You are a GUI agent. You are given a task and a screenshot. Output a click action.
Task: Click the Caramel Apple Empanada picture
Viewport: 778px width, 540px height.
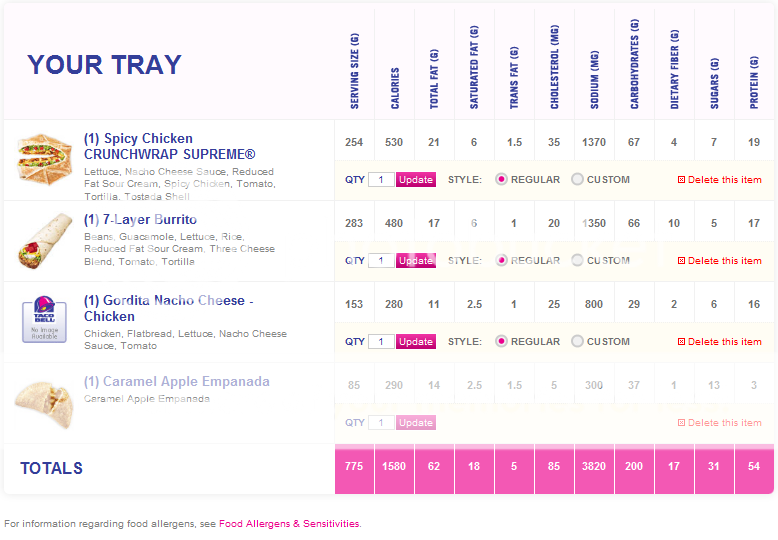tap(43, 402)
